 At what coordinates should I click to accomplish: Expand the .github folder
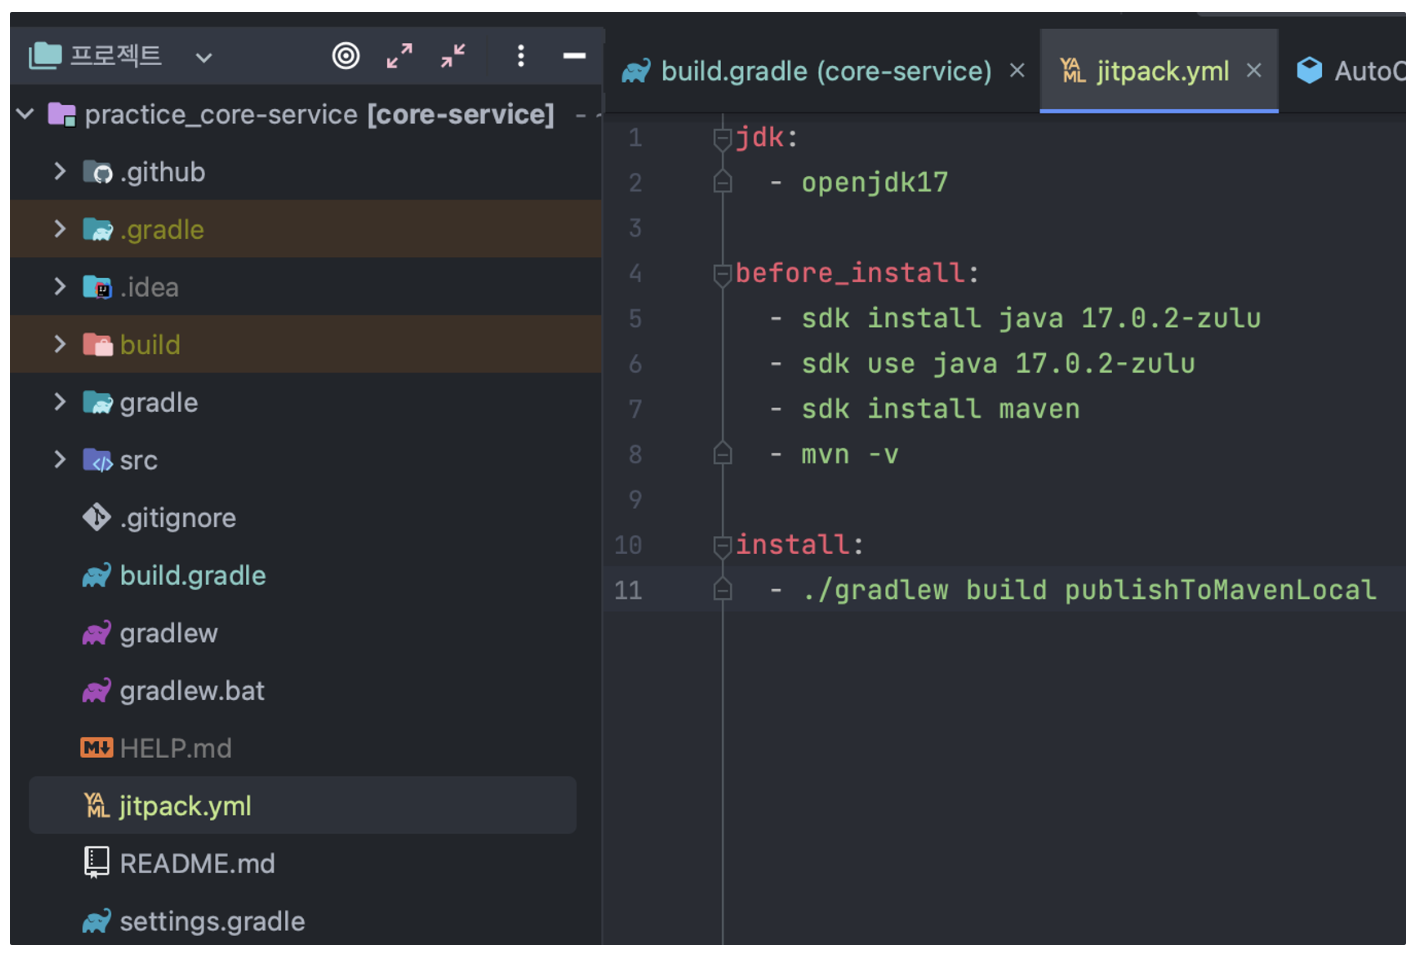[x=60, y=172]
